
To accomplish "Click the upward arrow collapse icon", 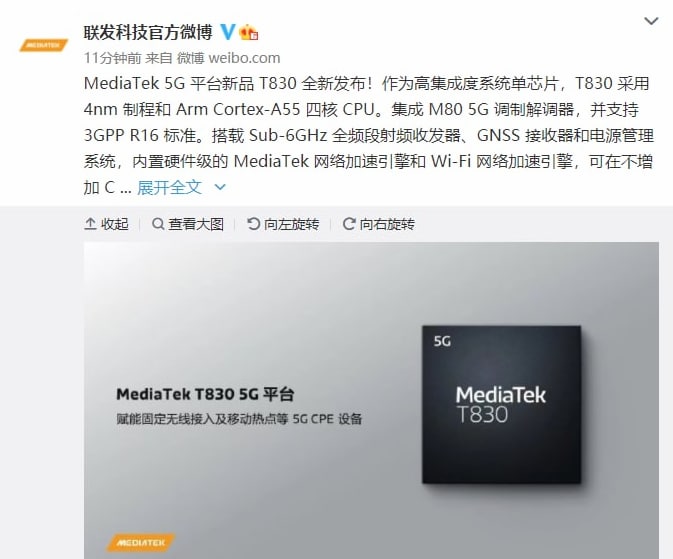I will [90, 224].
